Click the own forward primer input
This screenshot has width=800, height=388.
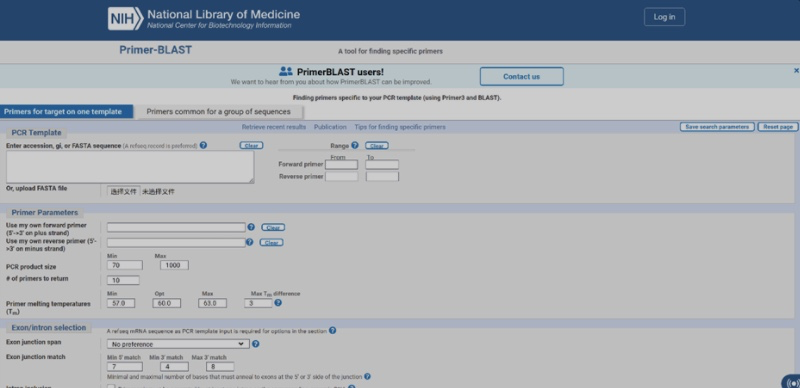pyautogui.click(x=177, y=228)
